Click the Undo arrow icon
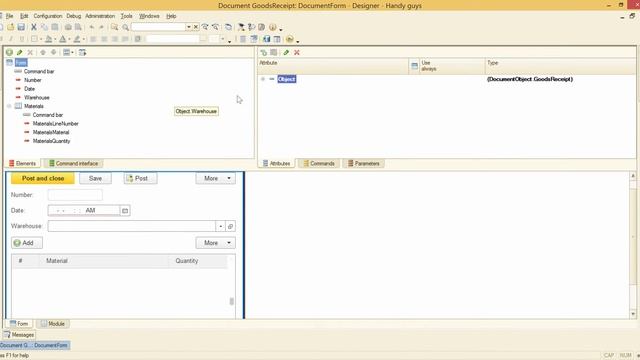640x360 pixels. pyautogui.click(x=91, y=27)
